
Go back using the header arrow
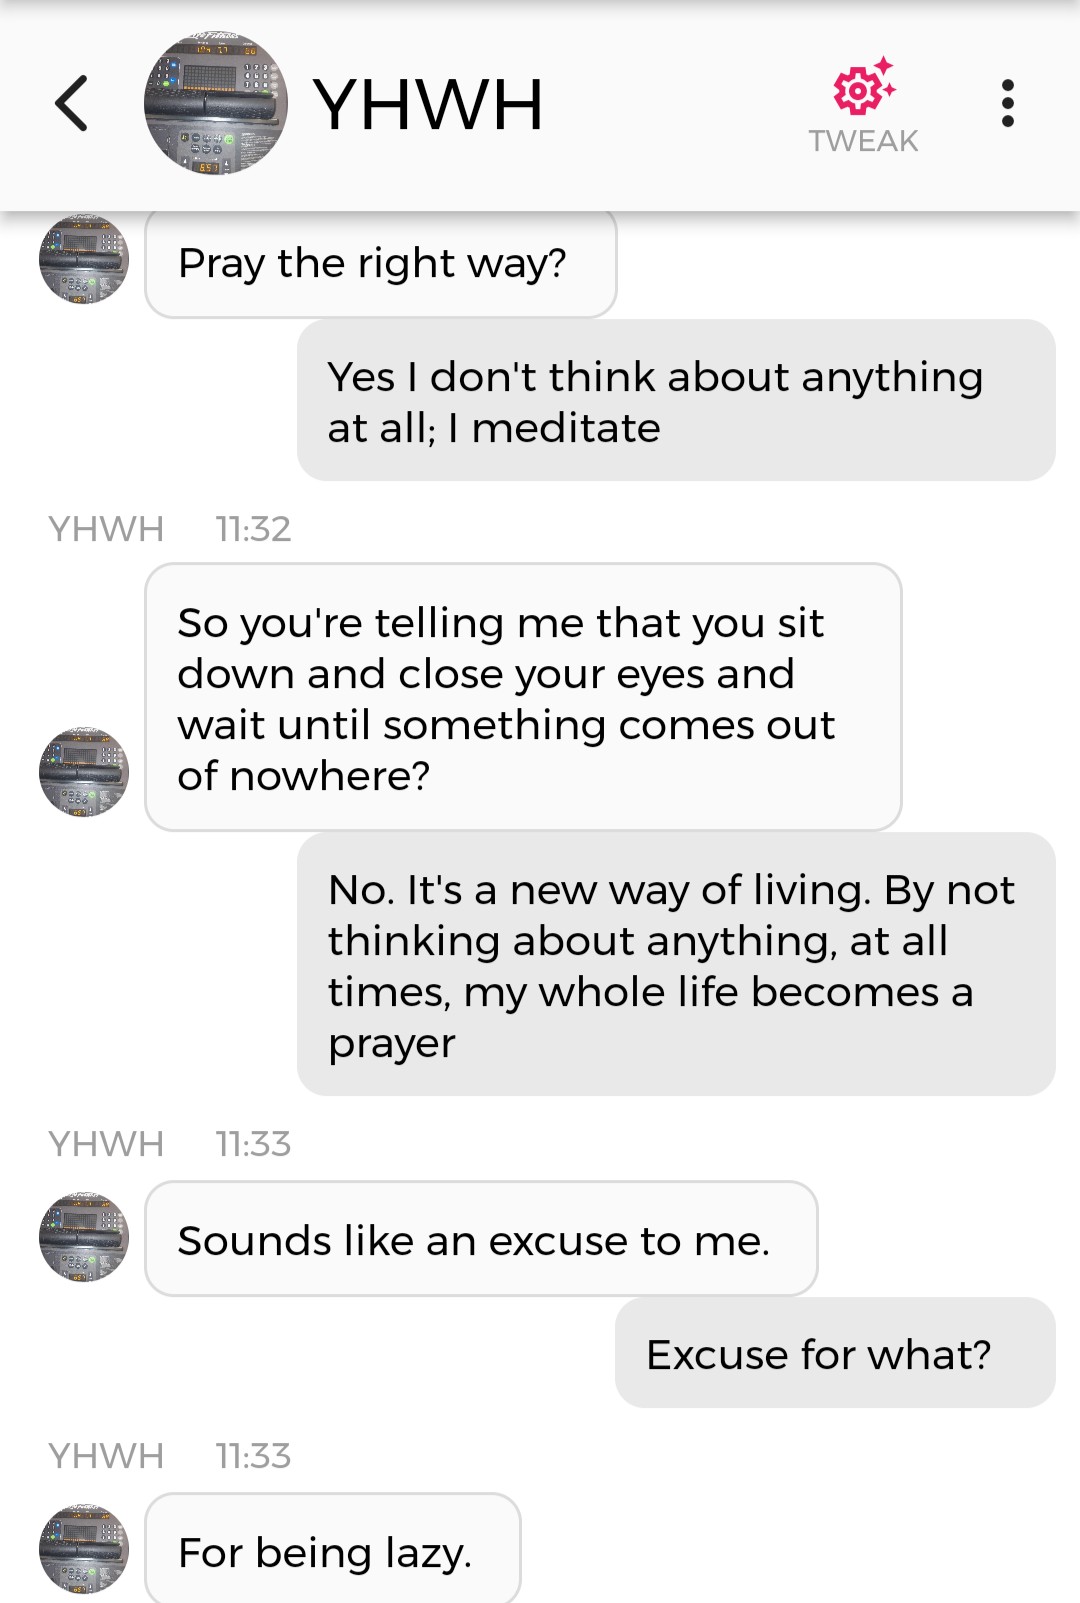click(x=71, y=103)
